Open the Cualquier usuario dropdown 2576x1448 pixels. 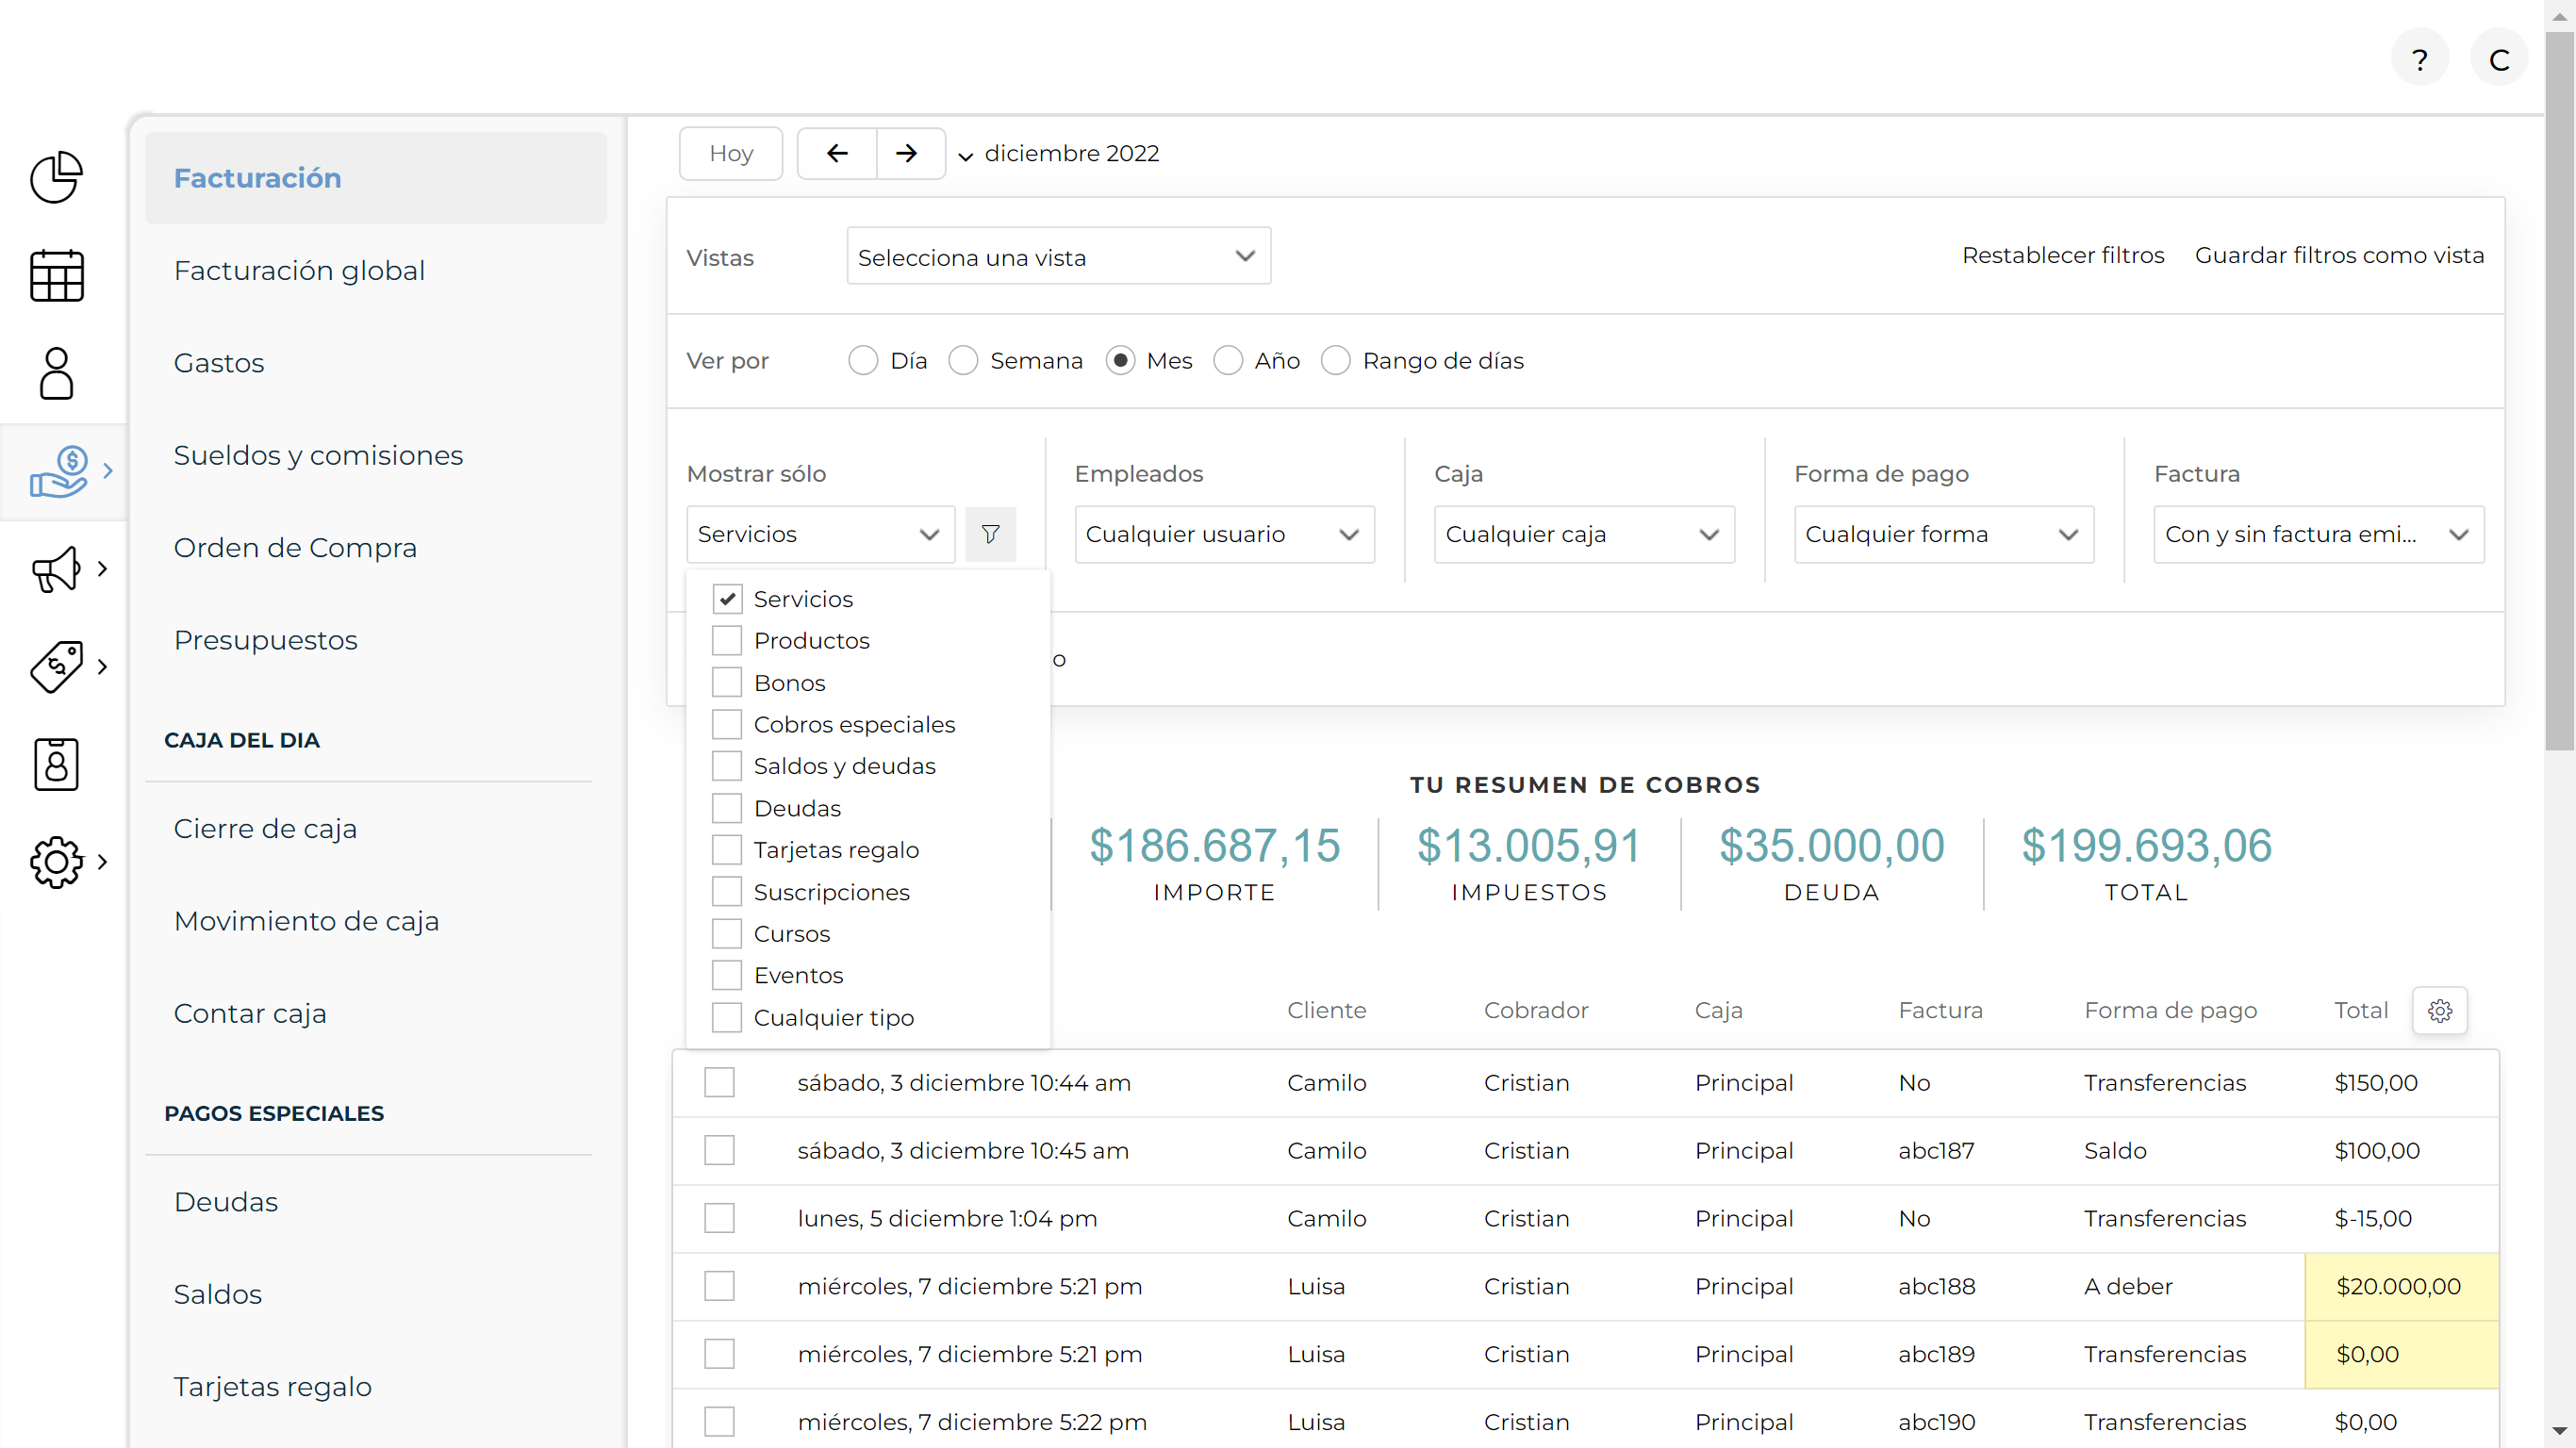(x=1224, y=534)
